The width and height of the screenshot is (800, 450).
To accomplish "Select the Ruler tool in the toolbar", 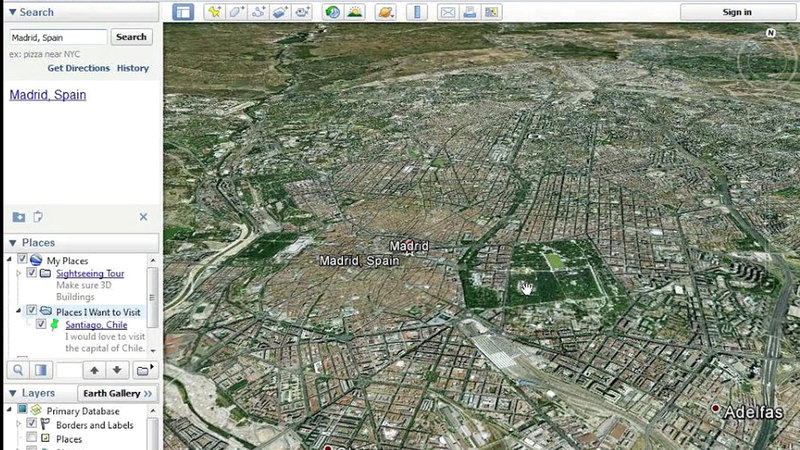I will coord(417,12).
